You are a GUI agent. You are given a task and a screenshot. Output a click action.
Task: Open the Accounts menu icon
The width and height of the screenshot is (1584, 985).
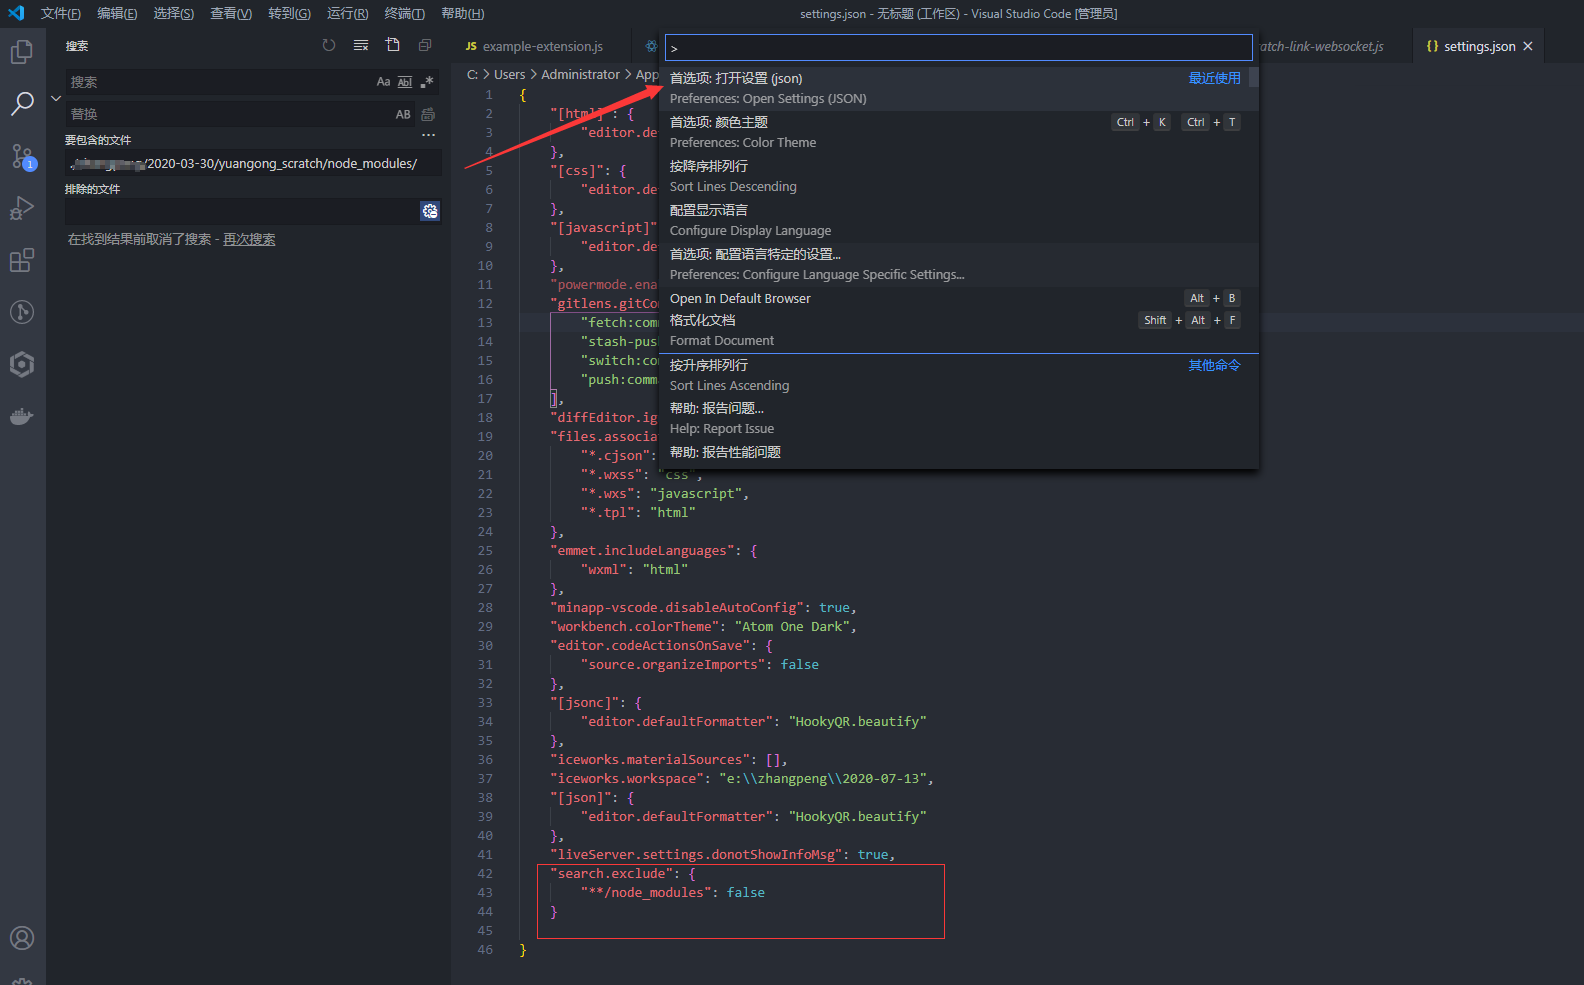(x=22, y=938)
